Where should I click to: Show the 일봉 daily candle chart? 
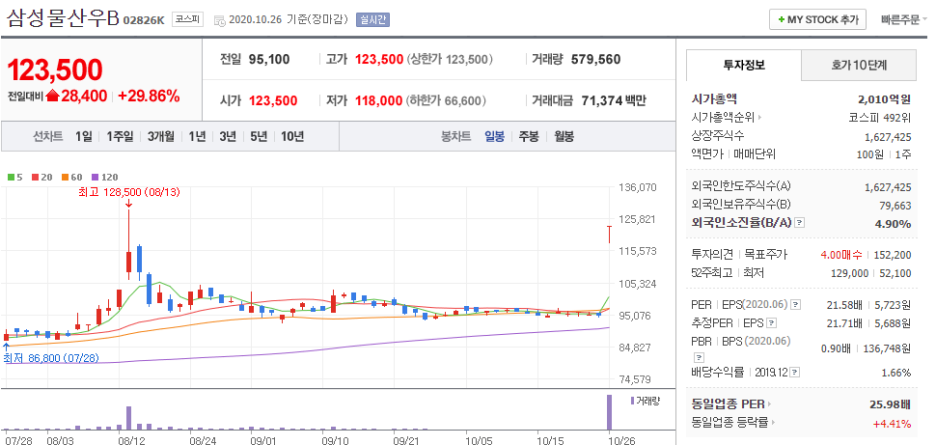tap(494, 137)
